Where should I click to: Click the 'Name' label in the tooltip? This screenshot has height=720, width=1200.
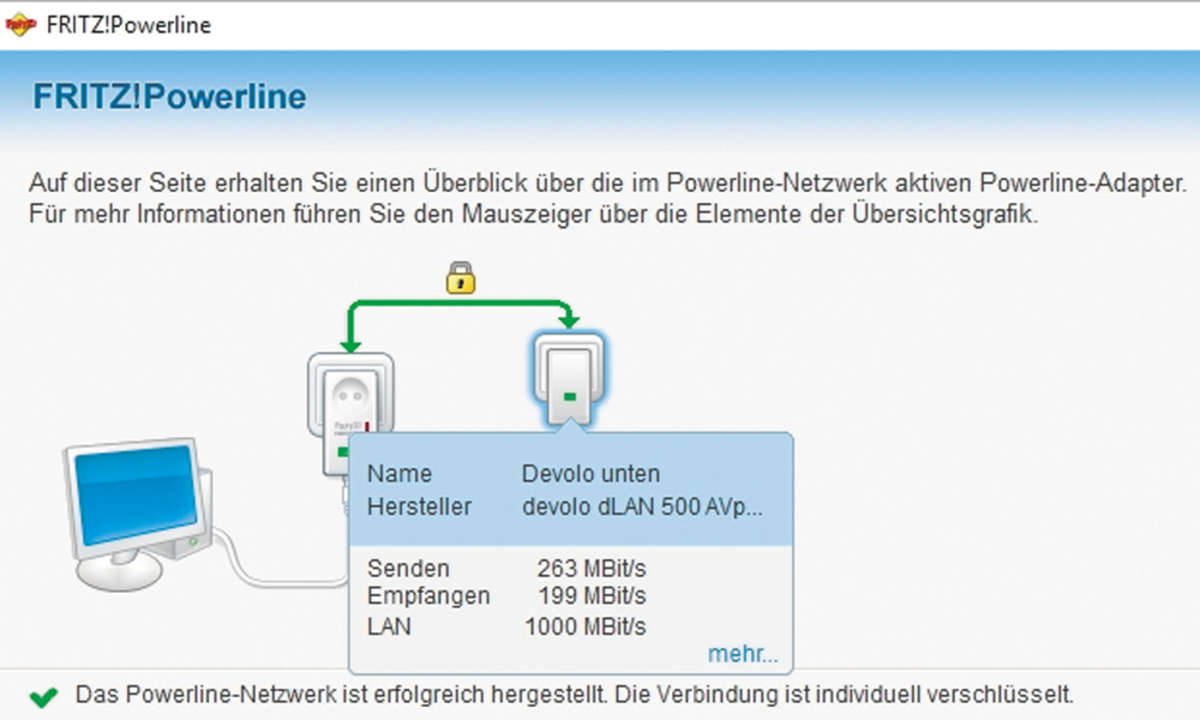(398, 473)
